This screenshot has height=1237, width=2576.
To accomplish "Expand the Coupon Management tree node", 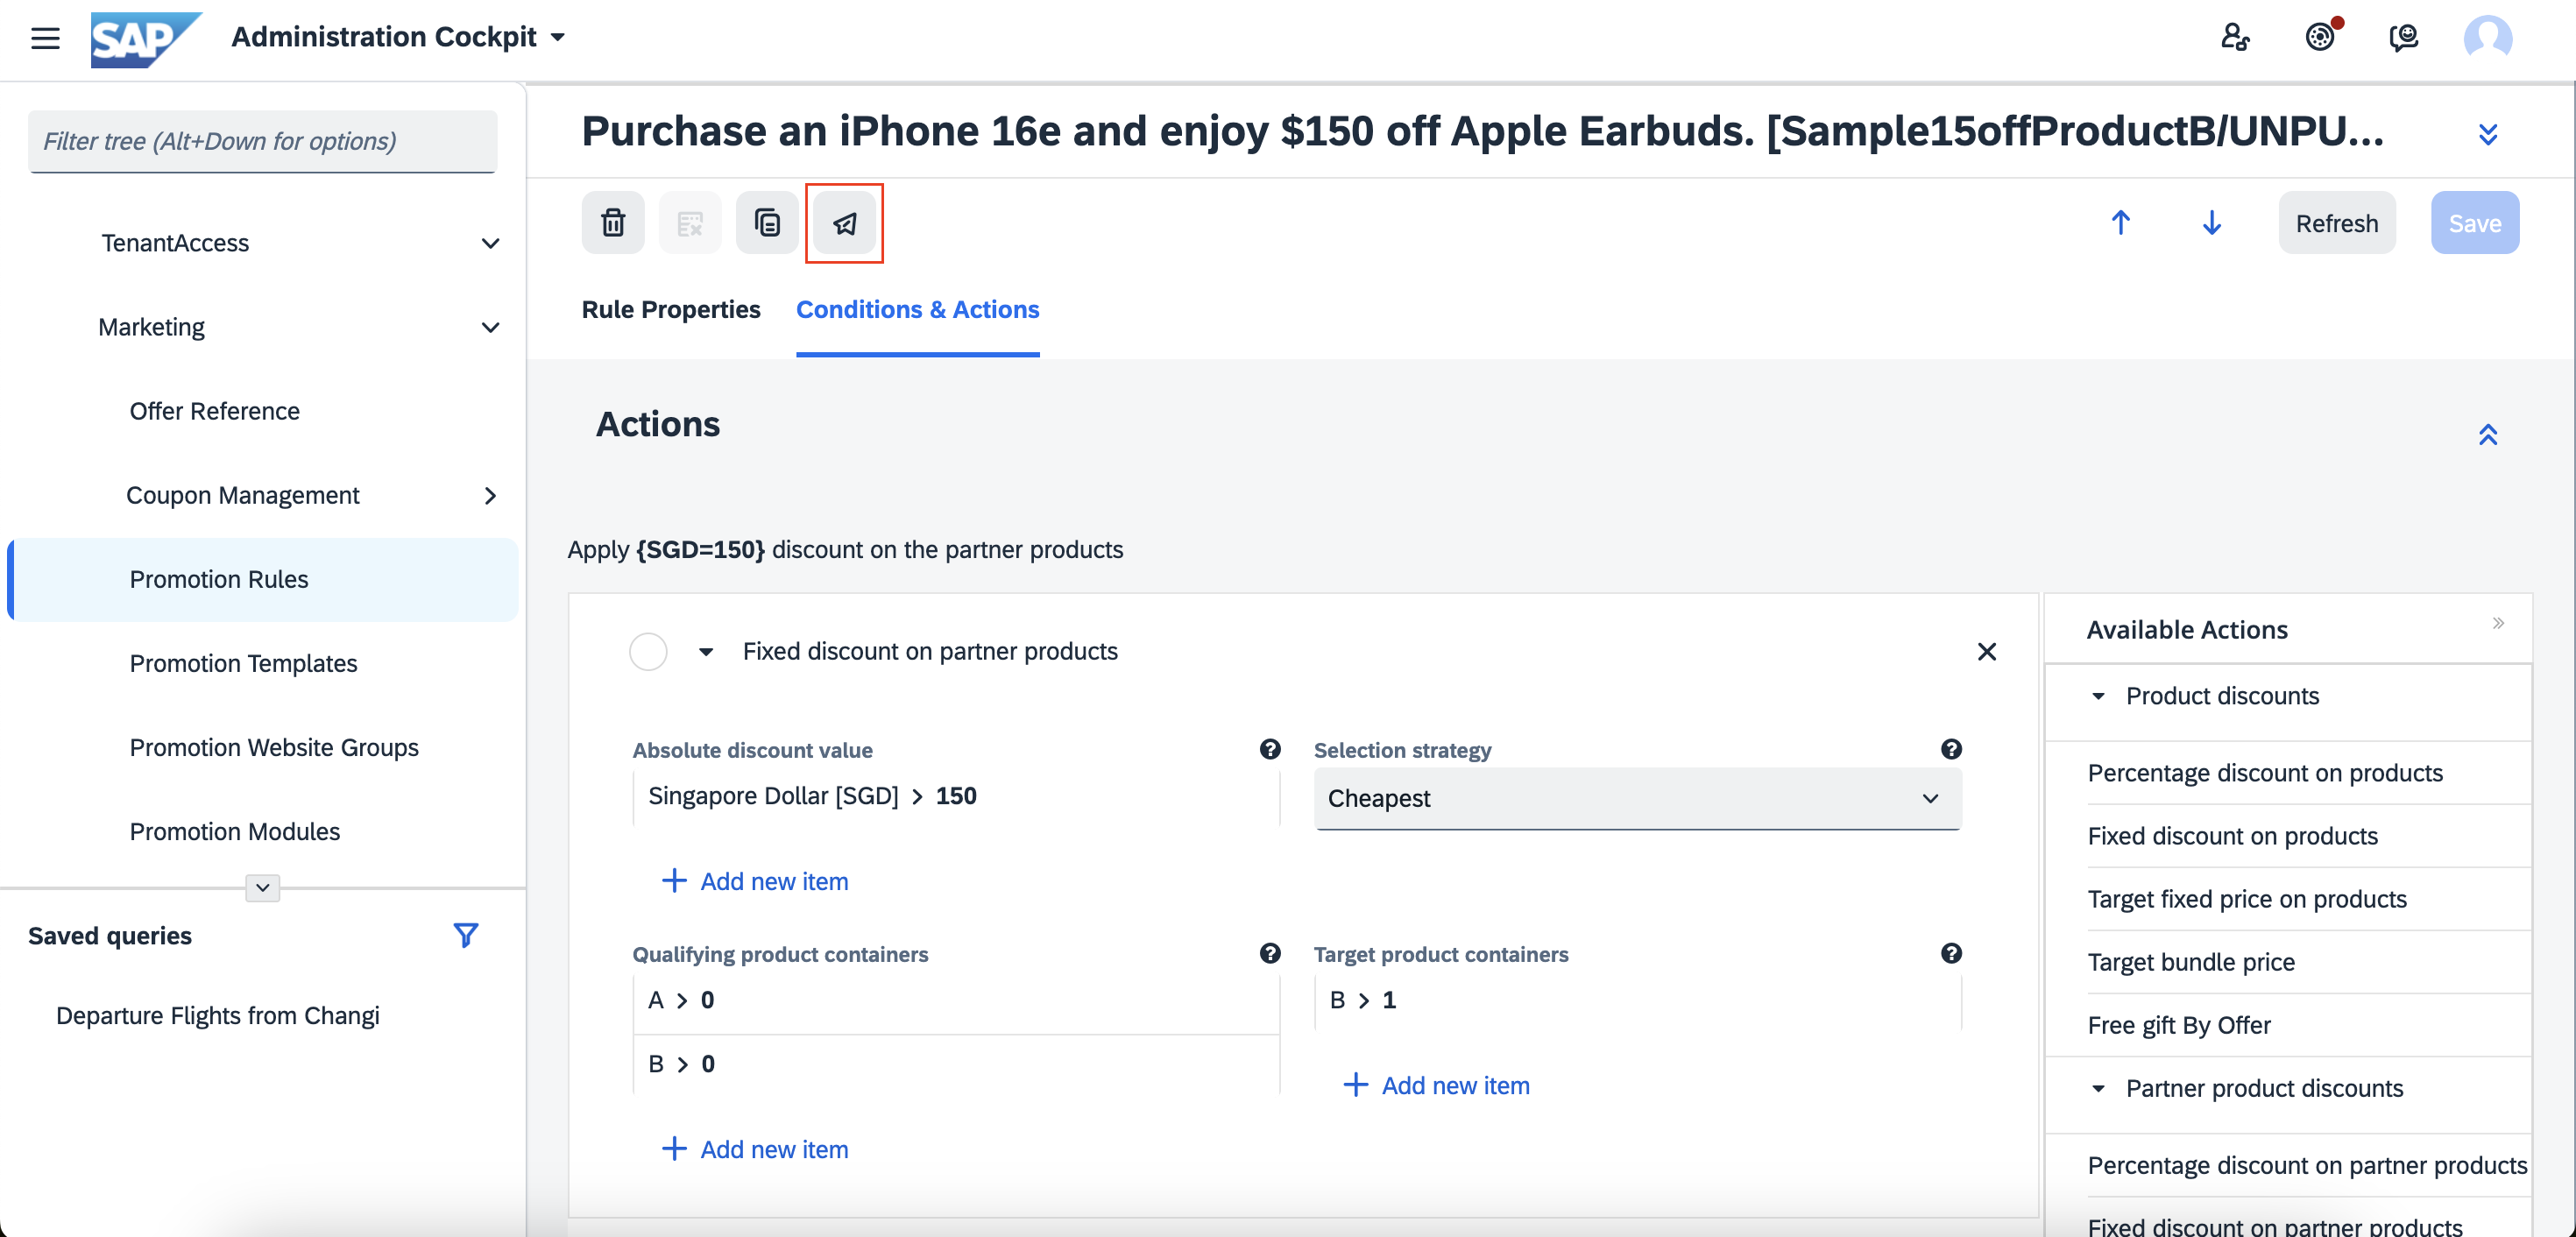I will click(490, 496).
